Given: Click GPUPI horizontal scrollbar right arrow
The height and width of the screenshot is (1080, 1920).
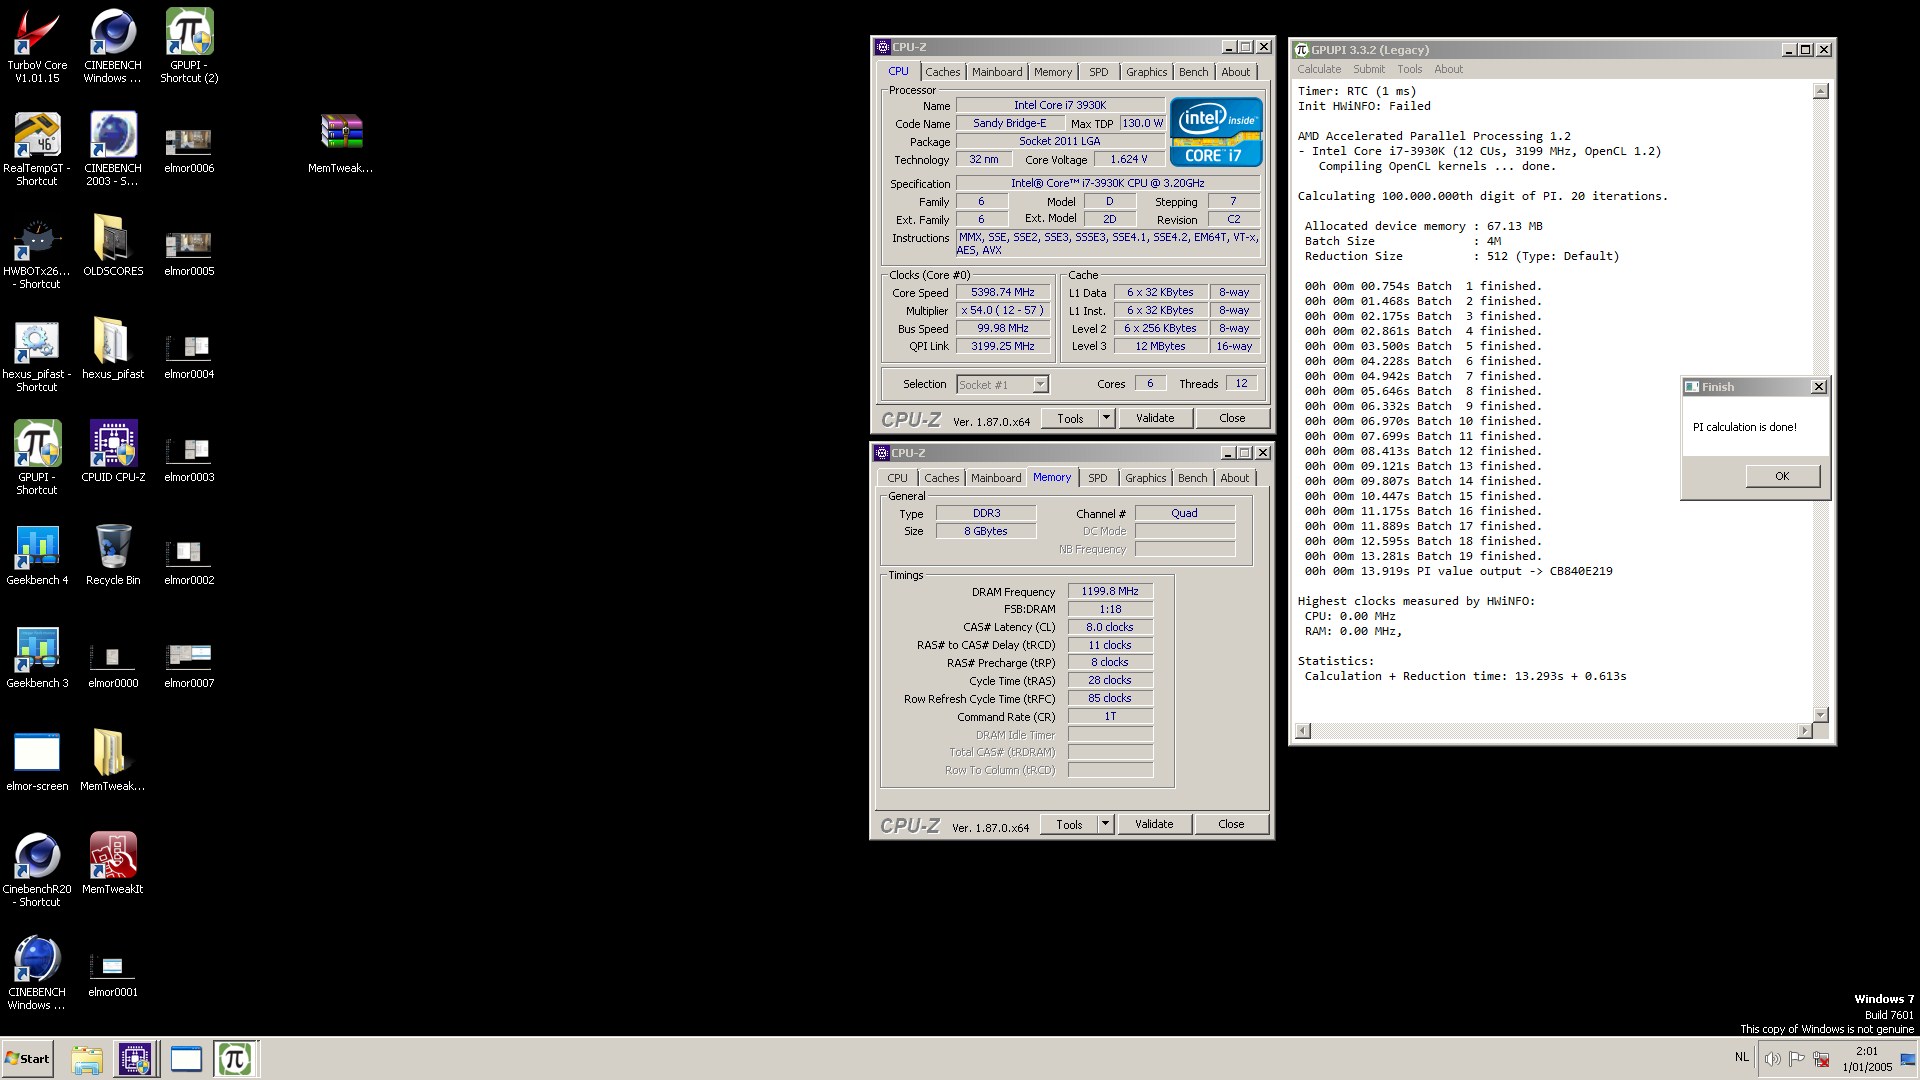Looking at the screenshot, I should point(1804,731).
